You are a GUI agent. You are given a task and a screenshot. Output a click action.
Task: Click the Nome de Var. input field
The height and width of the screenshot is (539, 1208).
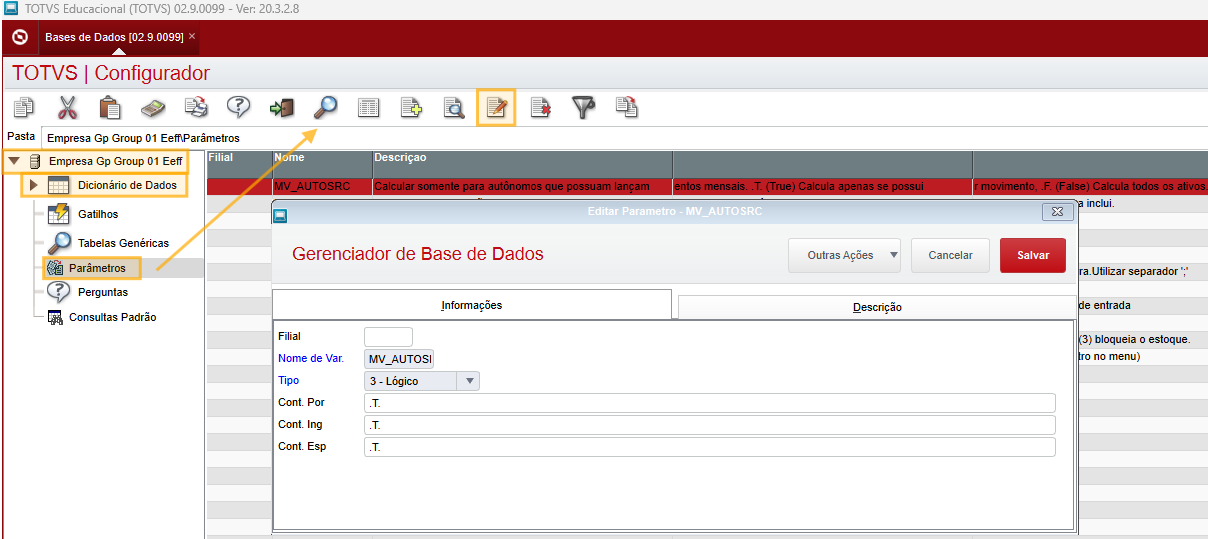click(399, 359)
